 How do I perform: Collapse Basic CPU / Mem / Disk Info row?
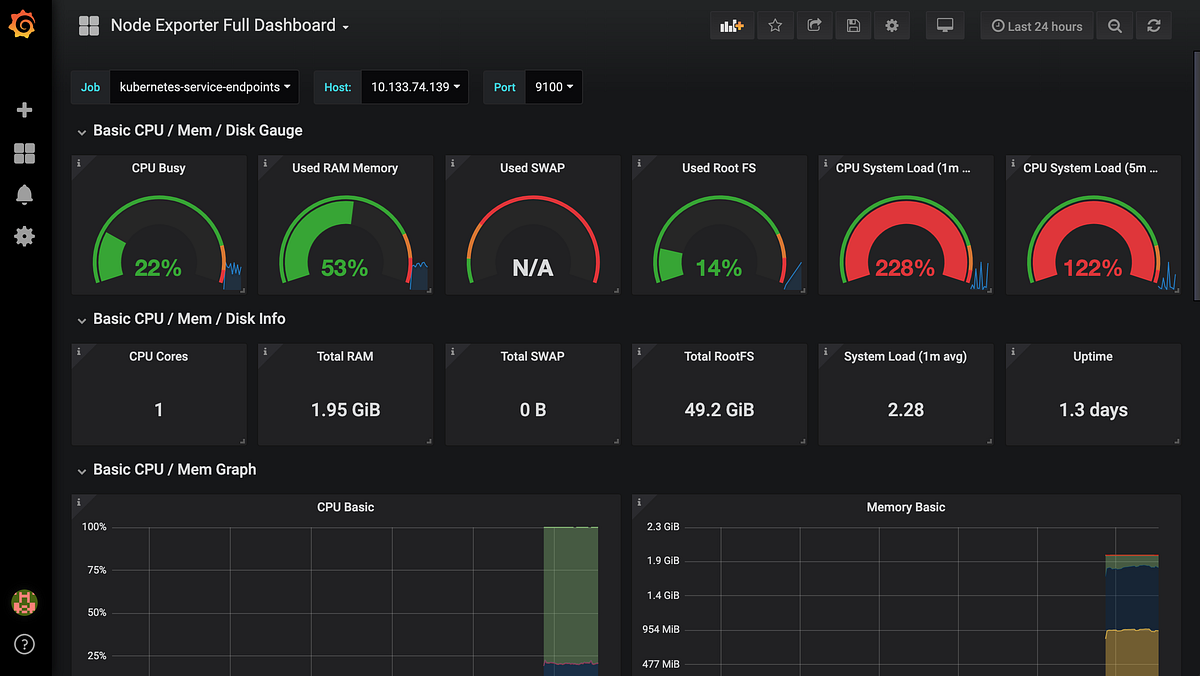point(182,319)
